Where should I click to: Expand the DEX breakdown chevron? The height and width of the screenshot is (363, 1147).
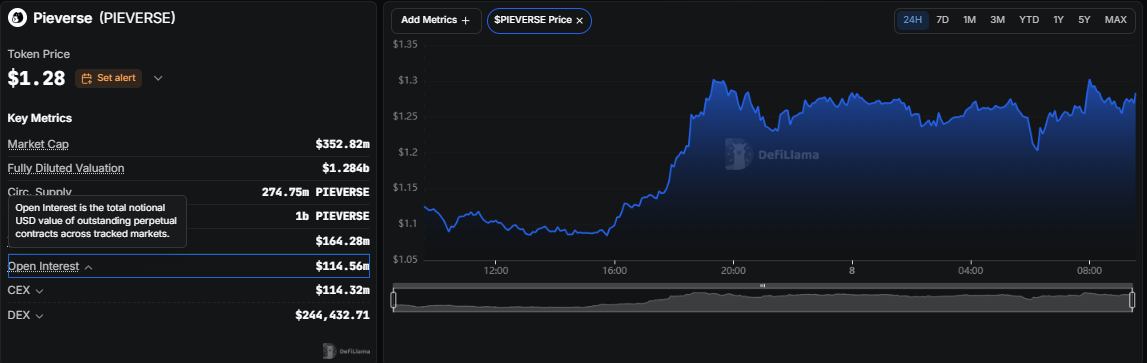tap(40, 315)
